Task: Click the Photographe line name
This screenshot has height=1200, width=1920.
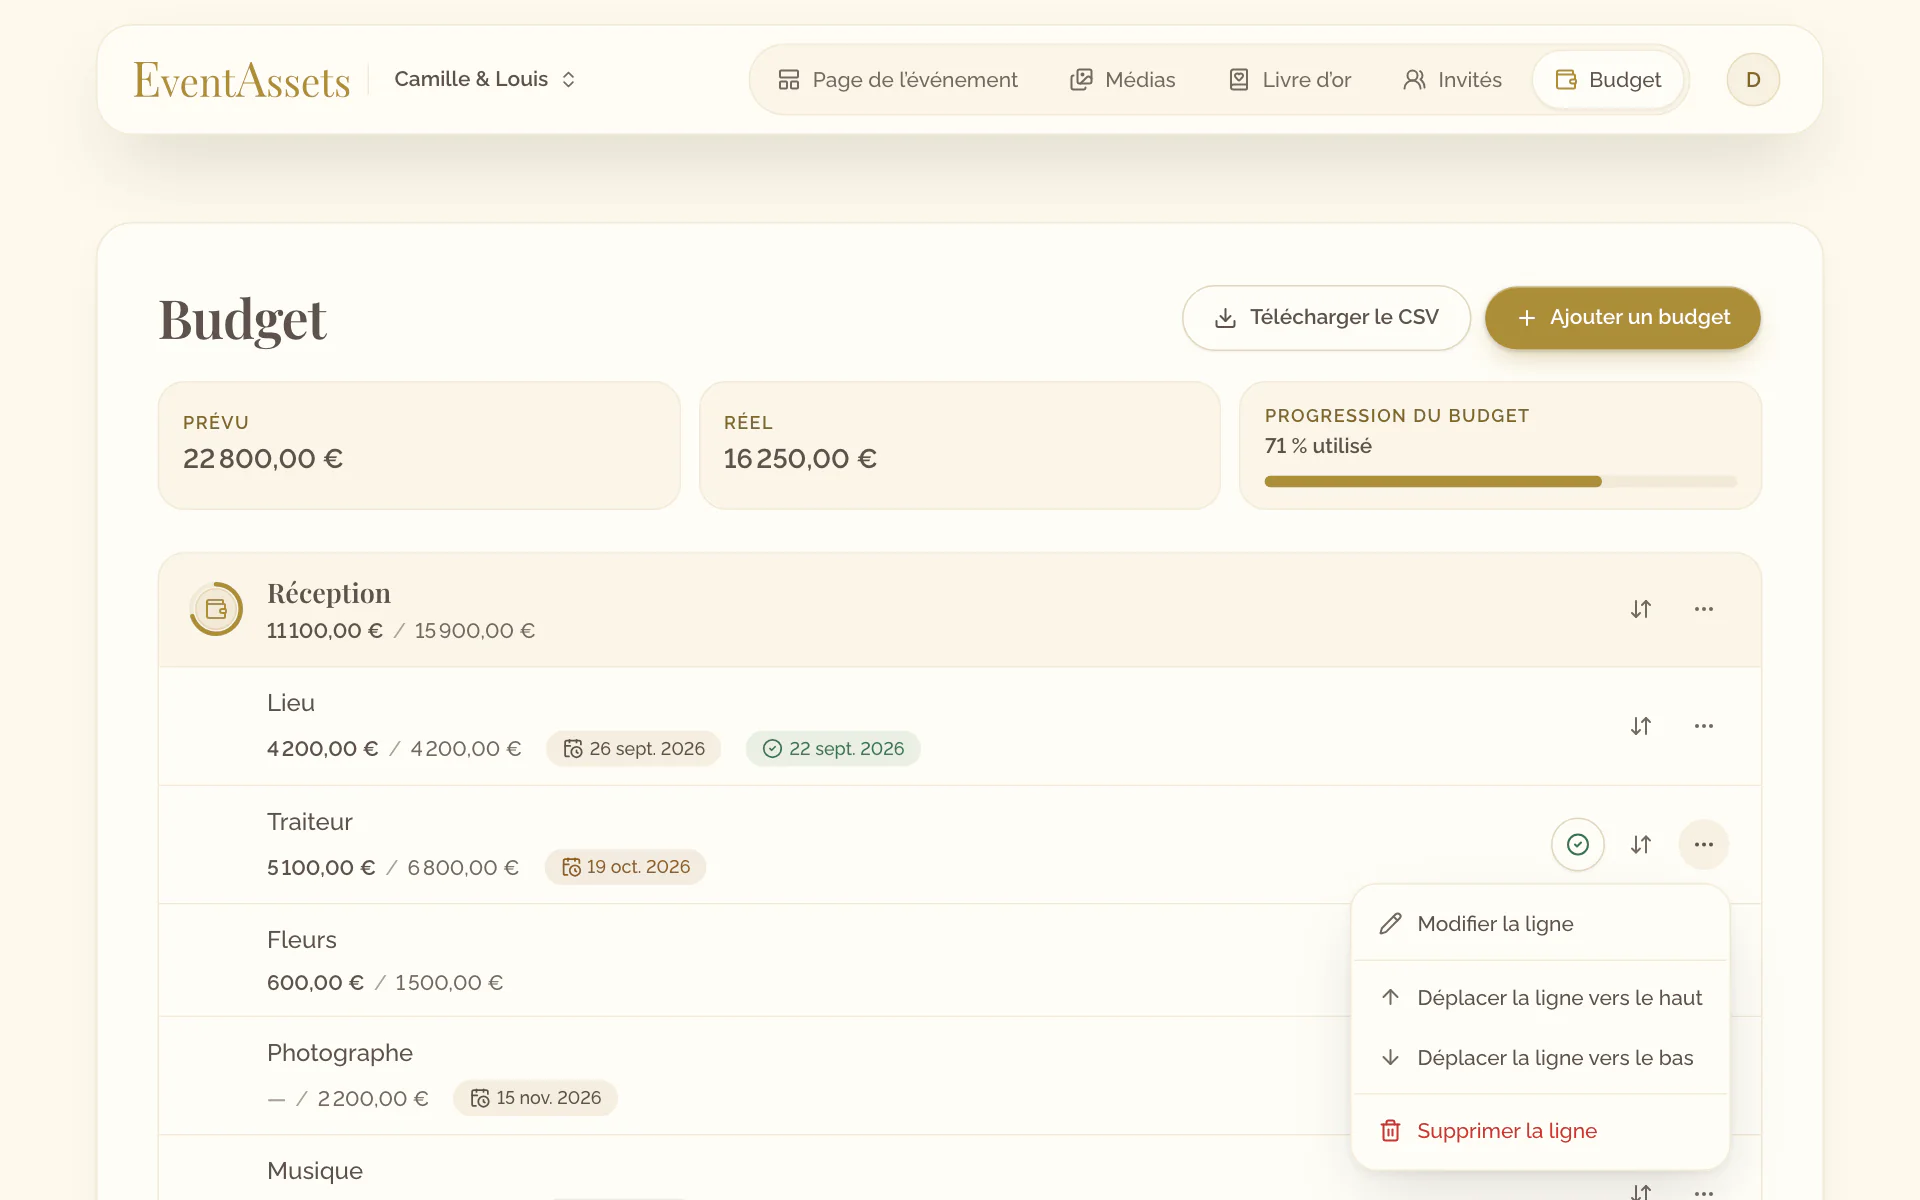Action: coord(340,1053)
